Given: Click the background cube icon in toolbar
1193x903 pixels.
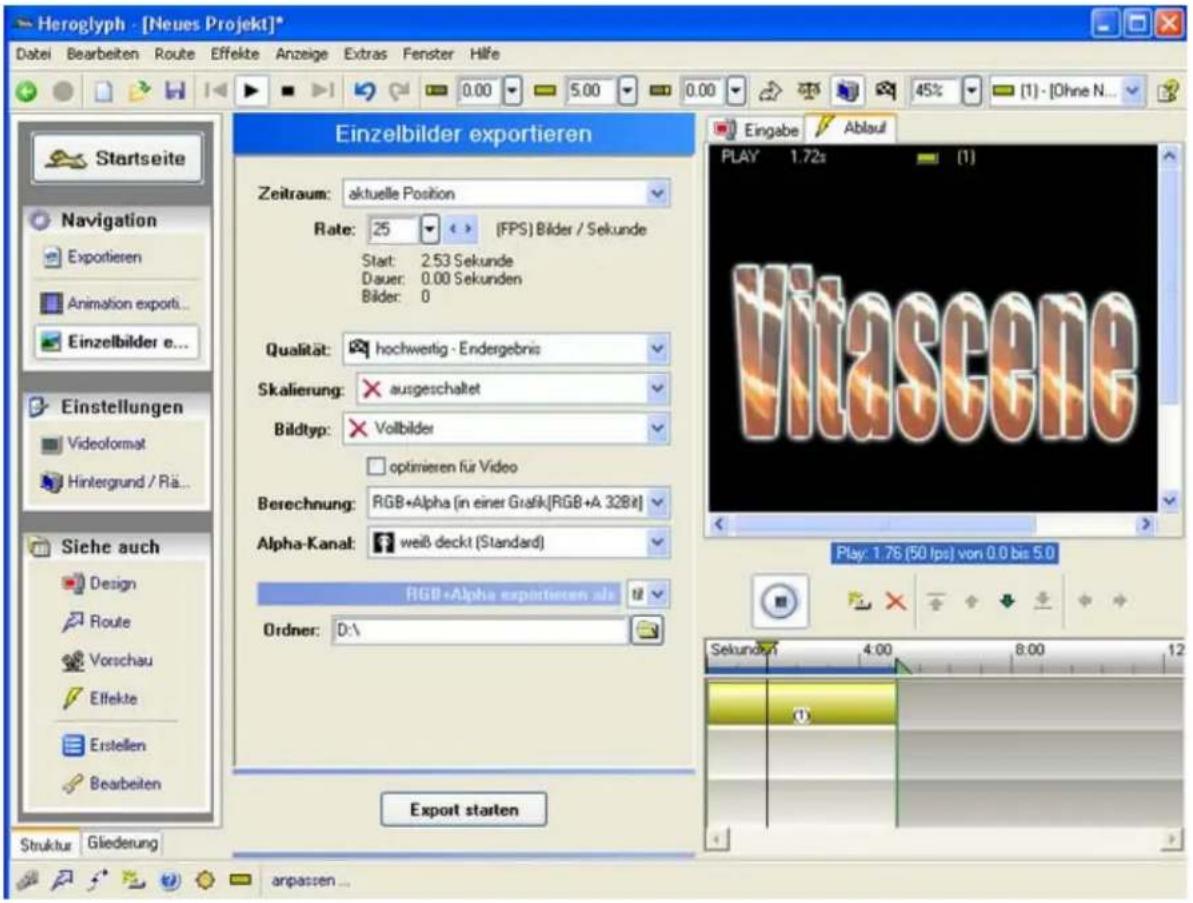Looking at the screenshot, I should coord(848,91).
